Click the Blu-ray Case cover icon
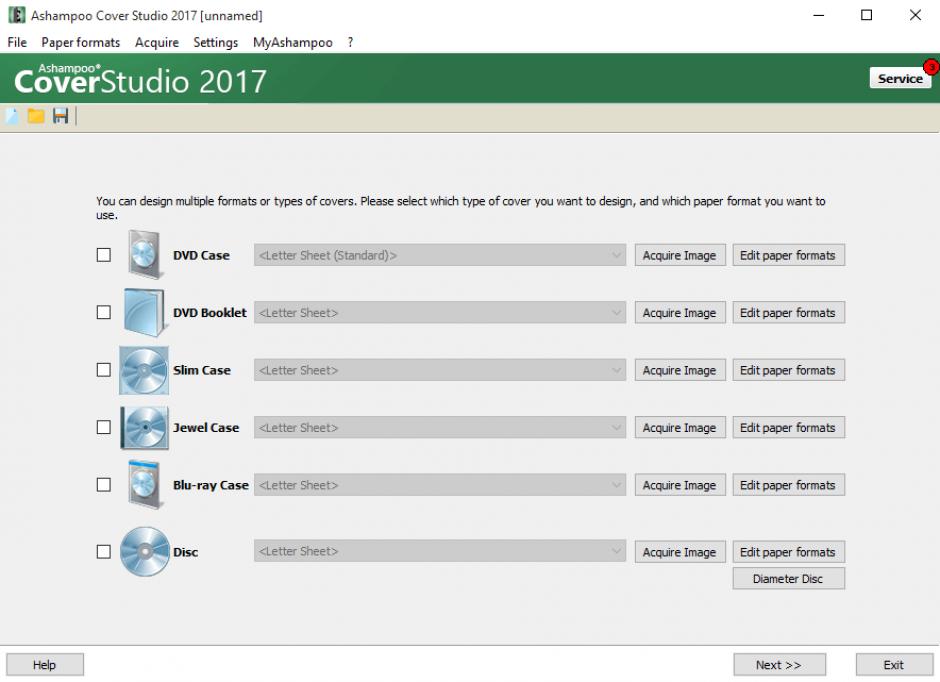This screenshot has width=940, height=682. click(x=144, y=484)
